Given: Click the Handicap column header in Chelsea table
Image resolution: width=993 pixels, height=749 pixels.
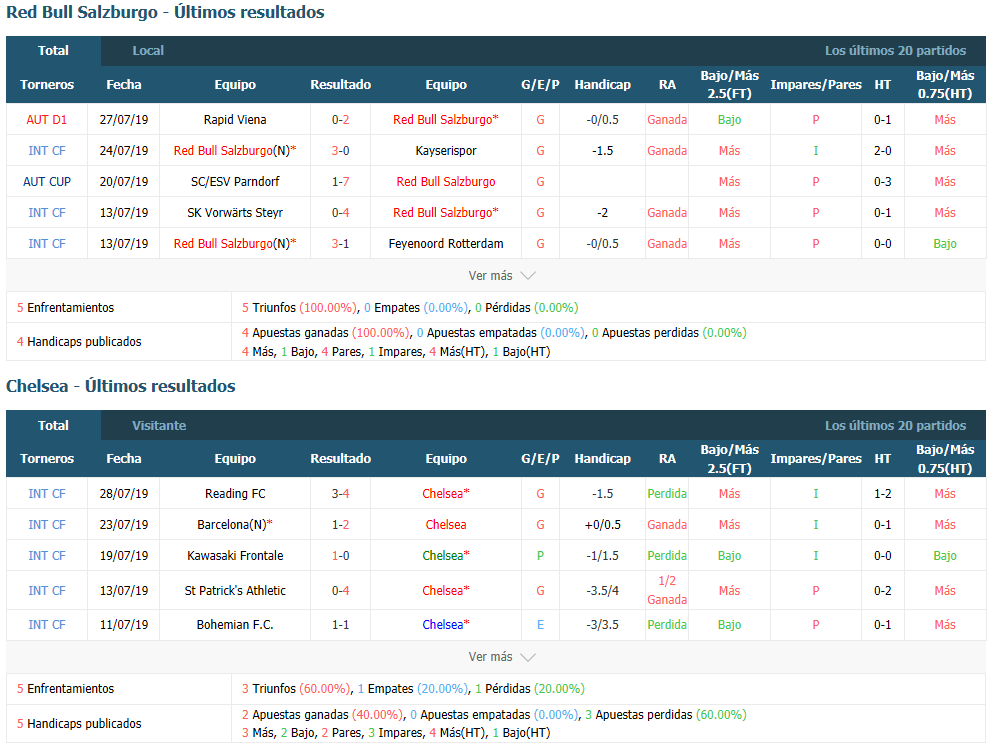Looking at the screenshot, I should tap(602, 459).
